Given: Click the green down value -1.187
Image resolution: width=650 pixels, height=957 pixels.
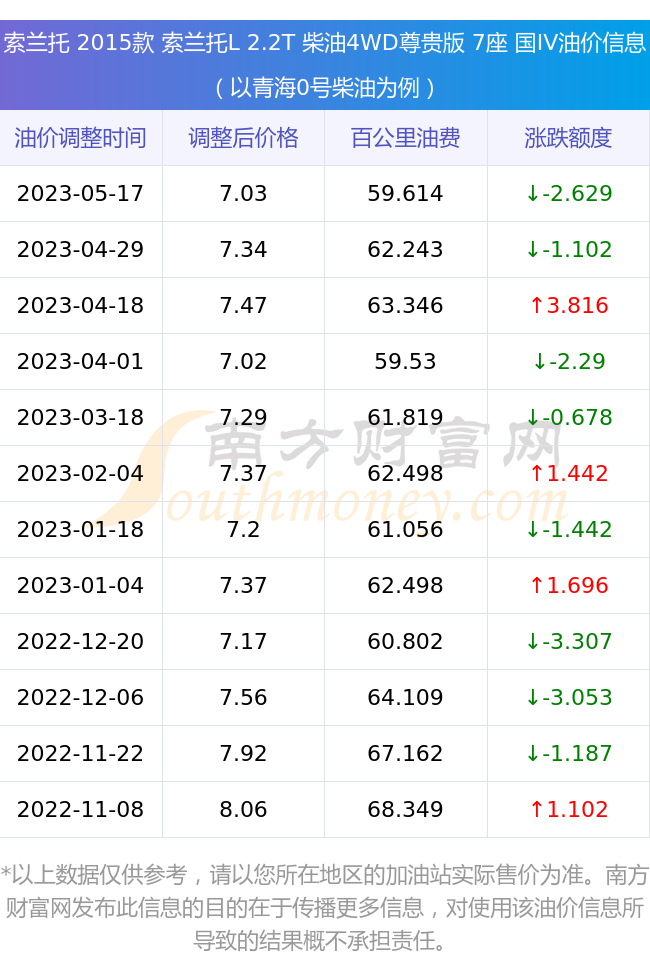Looking at the screenshot, I should pos(569,753).
